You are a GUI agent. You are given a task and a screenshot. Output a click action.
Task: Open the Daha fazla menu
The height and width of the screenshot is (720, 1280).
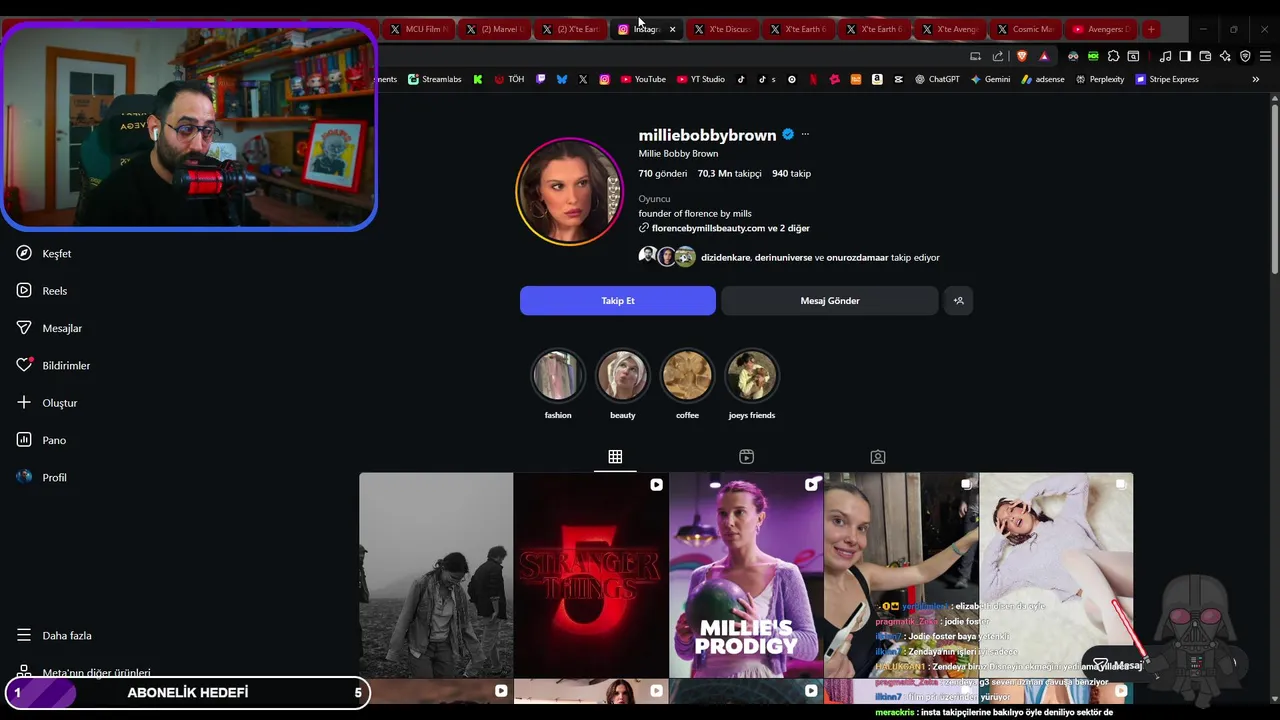pos(54,635)
